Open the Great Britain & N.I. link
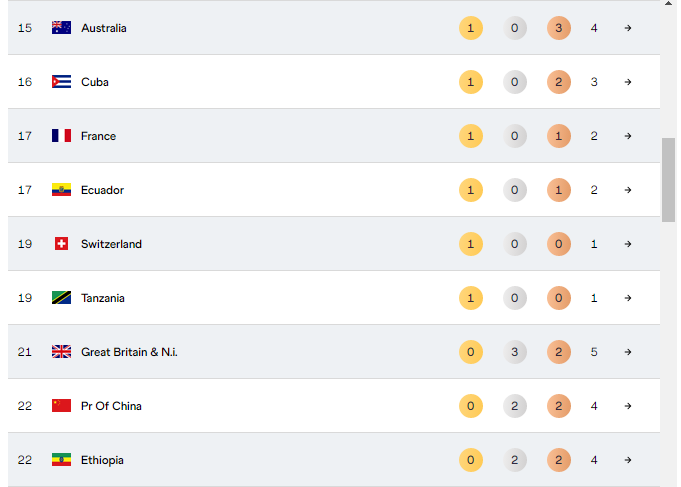 pos(129,352)
